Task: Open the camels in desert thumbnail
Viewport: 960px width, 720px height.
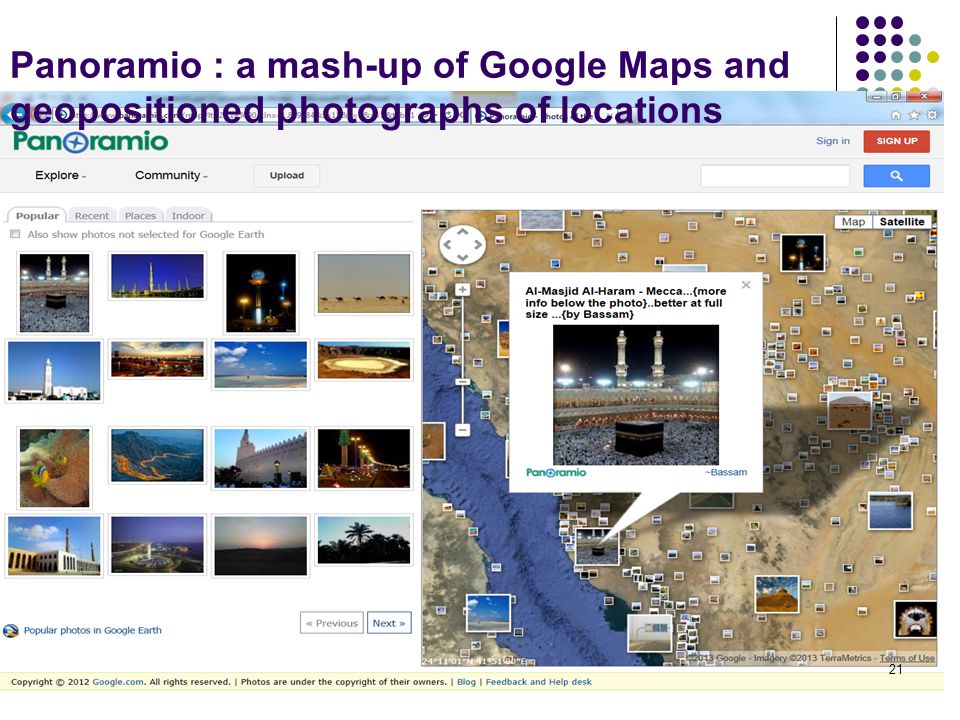Action: [x=364, y=284]
